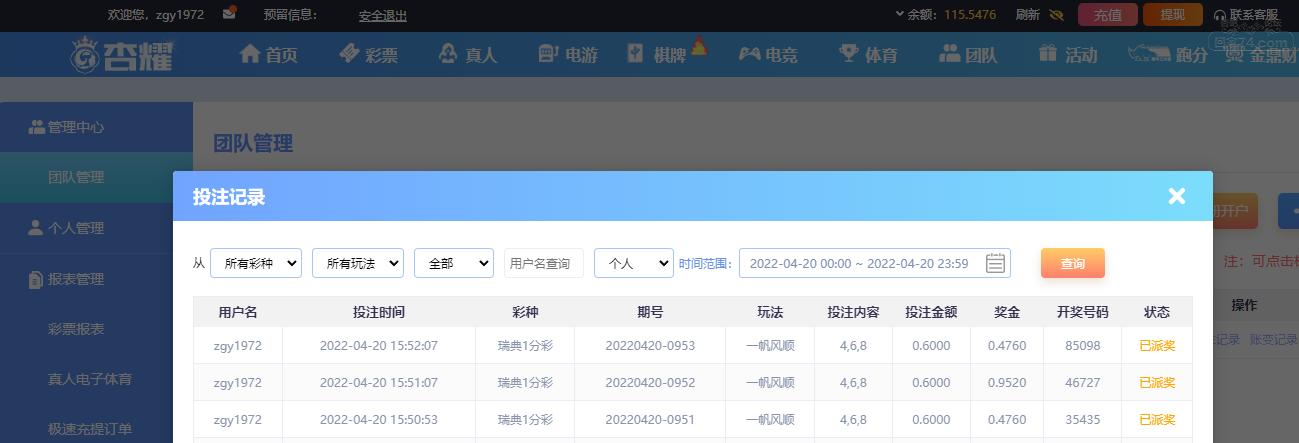Open the 个人 scope dropdown

pyautogui.click(x=634, y=263)
